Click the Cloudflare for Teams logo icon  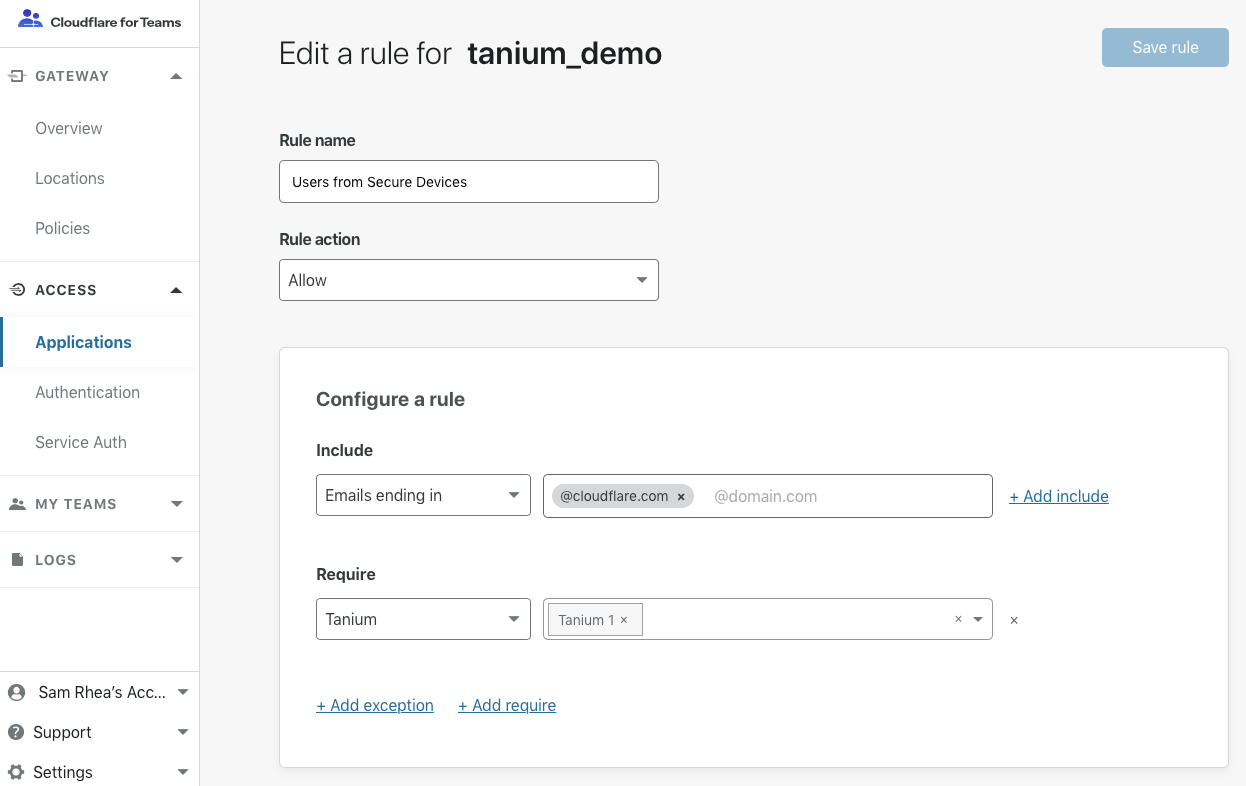(x=30, y=19)
